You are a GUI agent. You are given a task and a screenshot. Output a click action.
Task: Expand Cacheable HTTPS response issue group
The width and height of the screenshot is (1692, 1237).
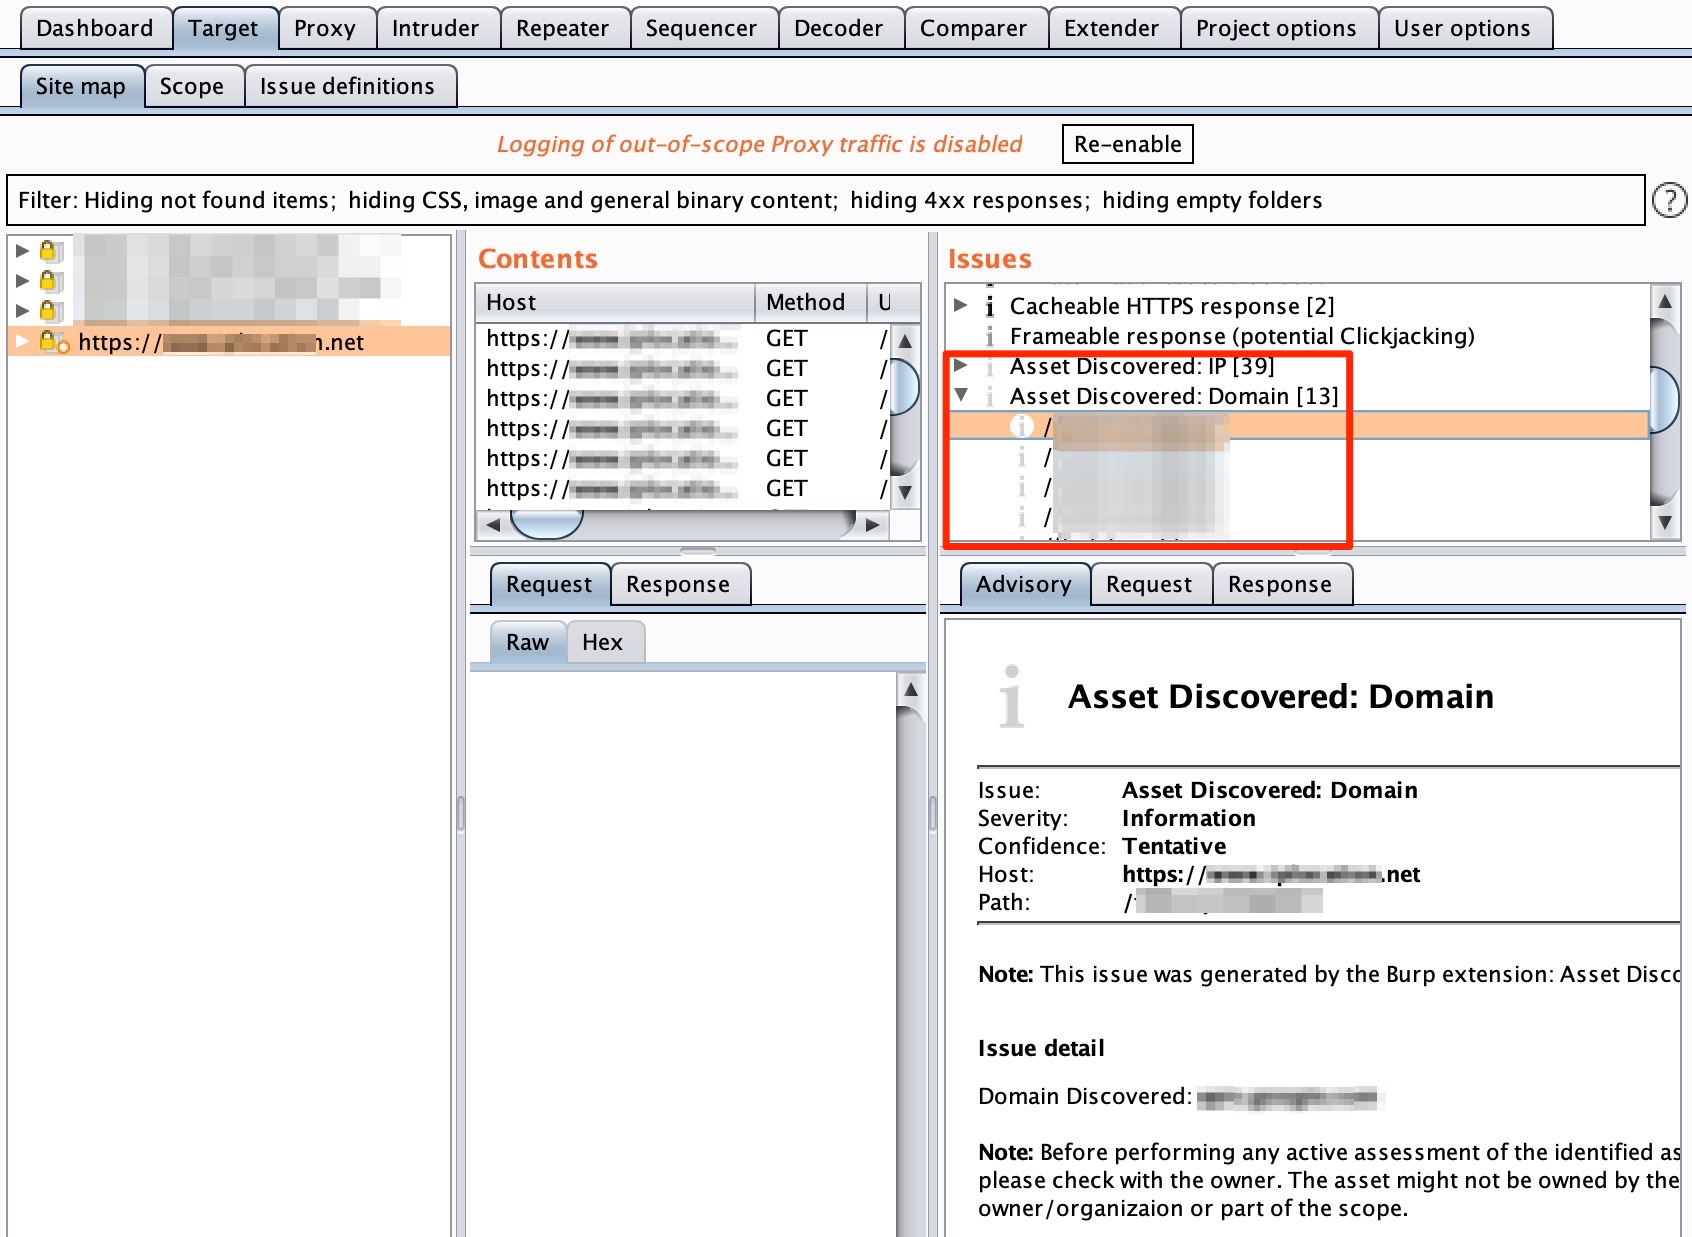click(961, 305)
